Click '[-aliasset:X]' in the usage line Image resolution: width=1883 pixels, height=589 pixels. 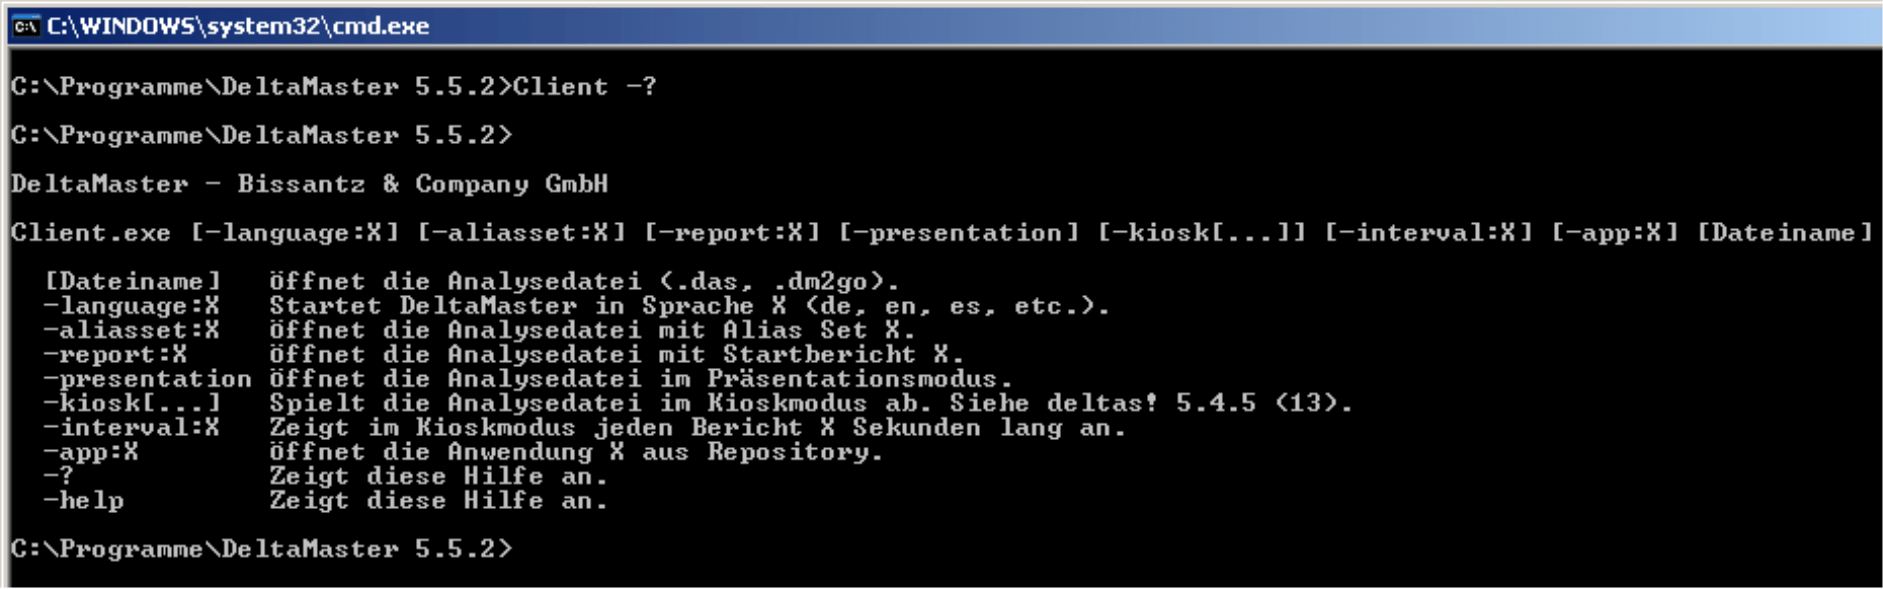522,234
